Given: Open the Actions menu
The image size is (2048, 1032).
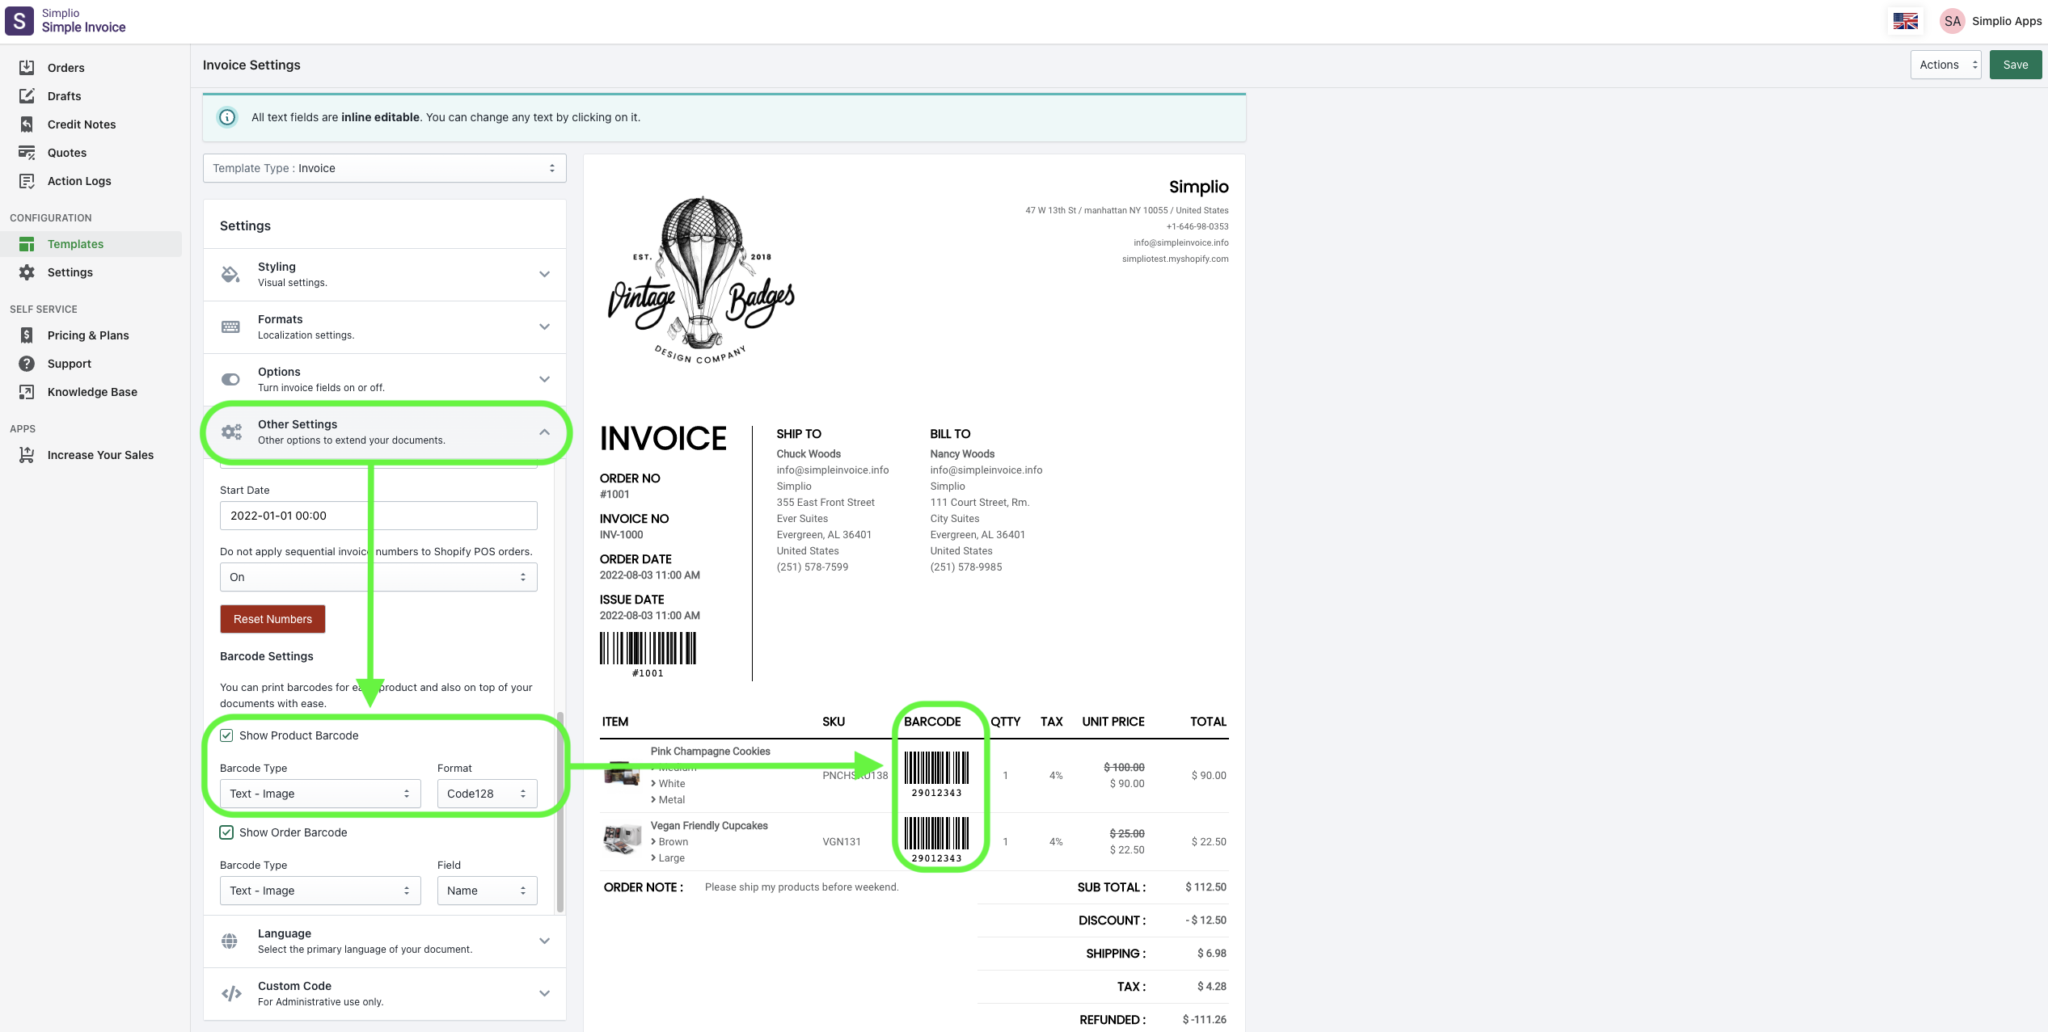Looking at the screenshot, I should click(1944, 64).
